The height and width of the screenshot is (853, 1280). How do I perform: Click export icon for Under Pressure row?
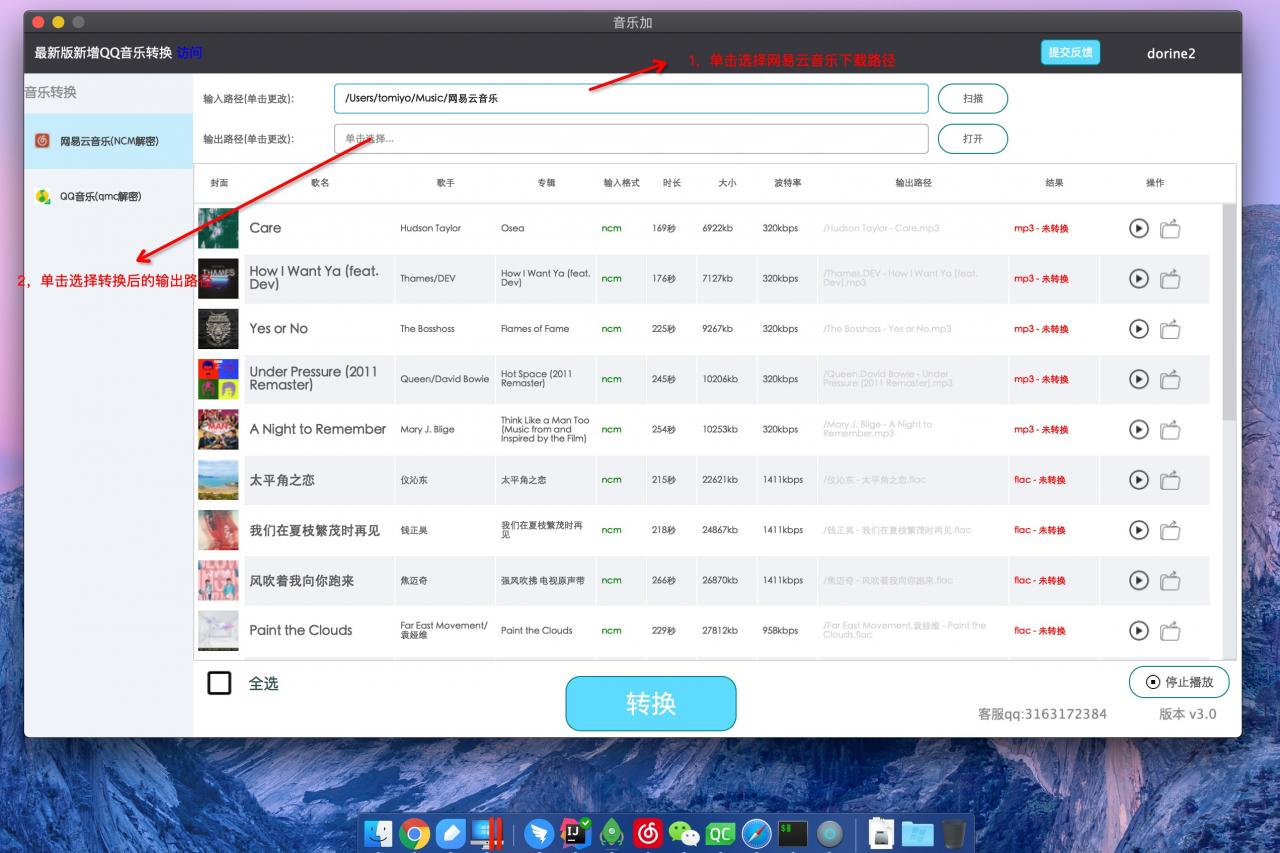click(x=1170, y=379)
